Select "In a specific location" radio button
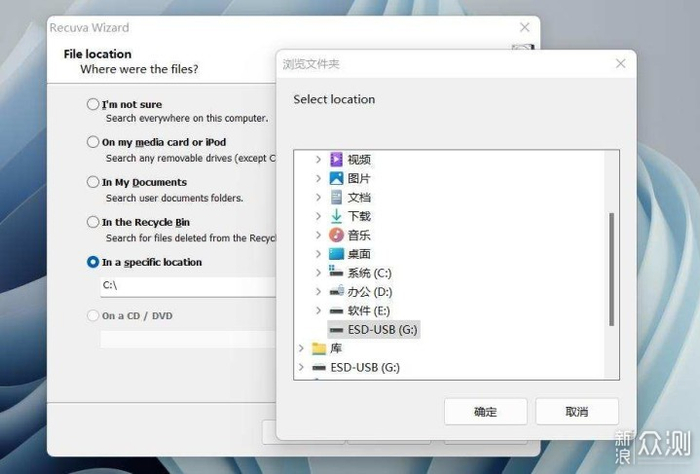 (x=93, y=262)
